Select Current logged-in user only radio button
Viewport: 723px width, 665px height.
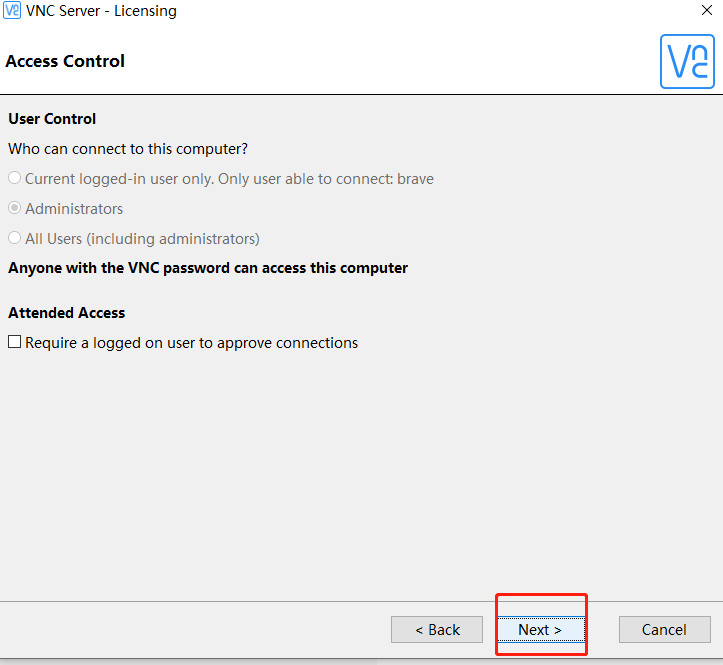15,179
